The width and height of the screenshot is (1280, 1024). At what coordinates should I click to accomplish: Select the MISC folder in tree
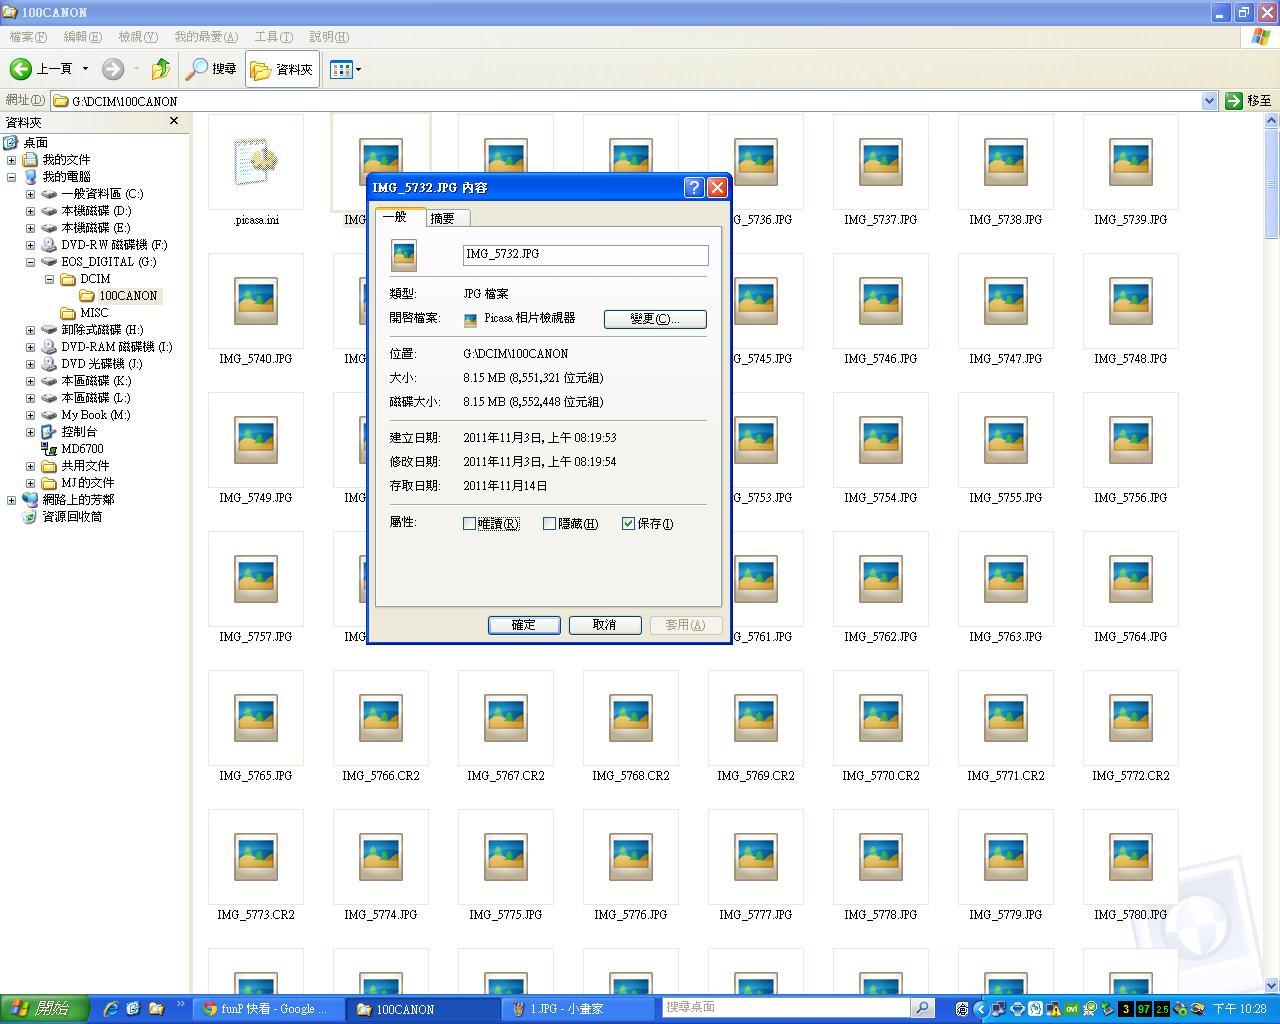pos(94,313)
